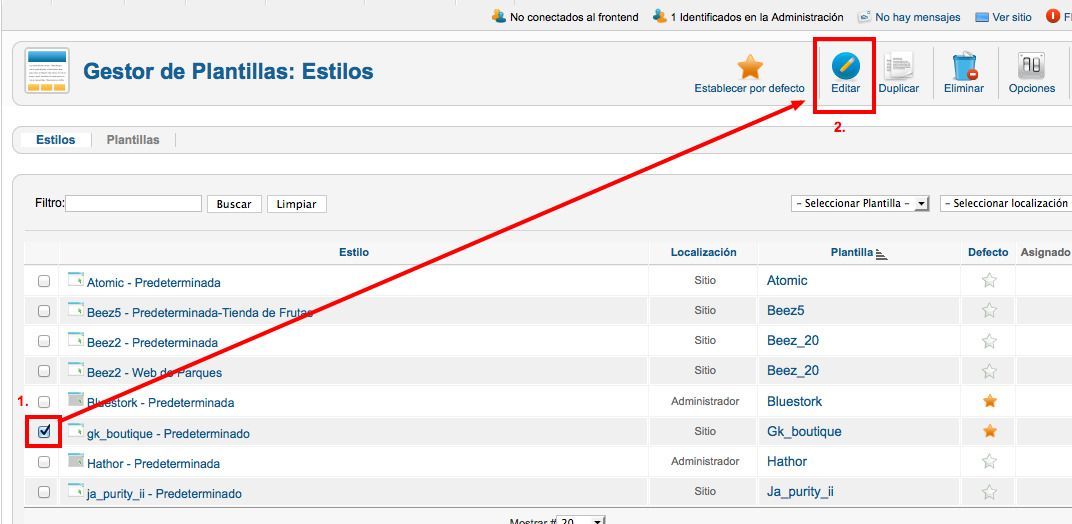Open the Seleccionar Plantilla dropdown
Image resolution: width=1072 pixels, height=524 pixels.
pyautogui.click(x=860, y=203)
